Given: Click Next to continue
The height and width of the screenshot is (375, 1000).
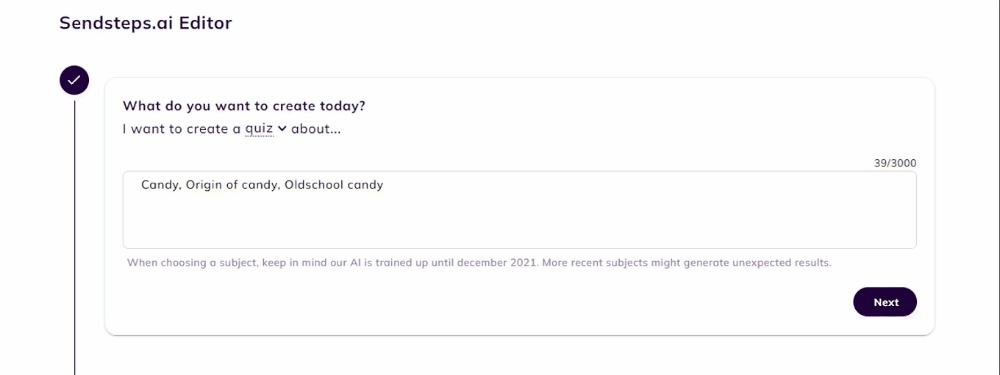Looking at the screenshot, I should 885,302.
